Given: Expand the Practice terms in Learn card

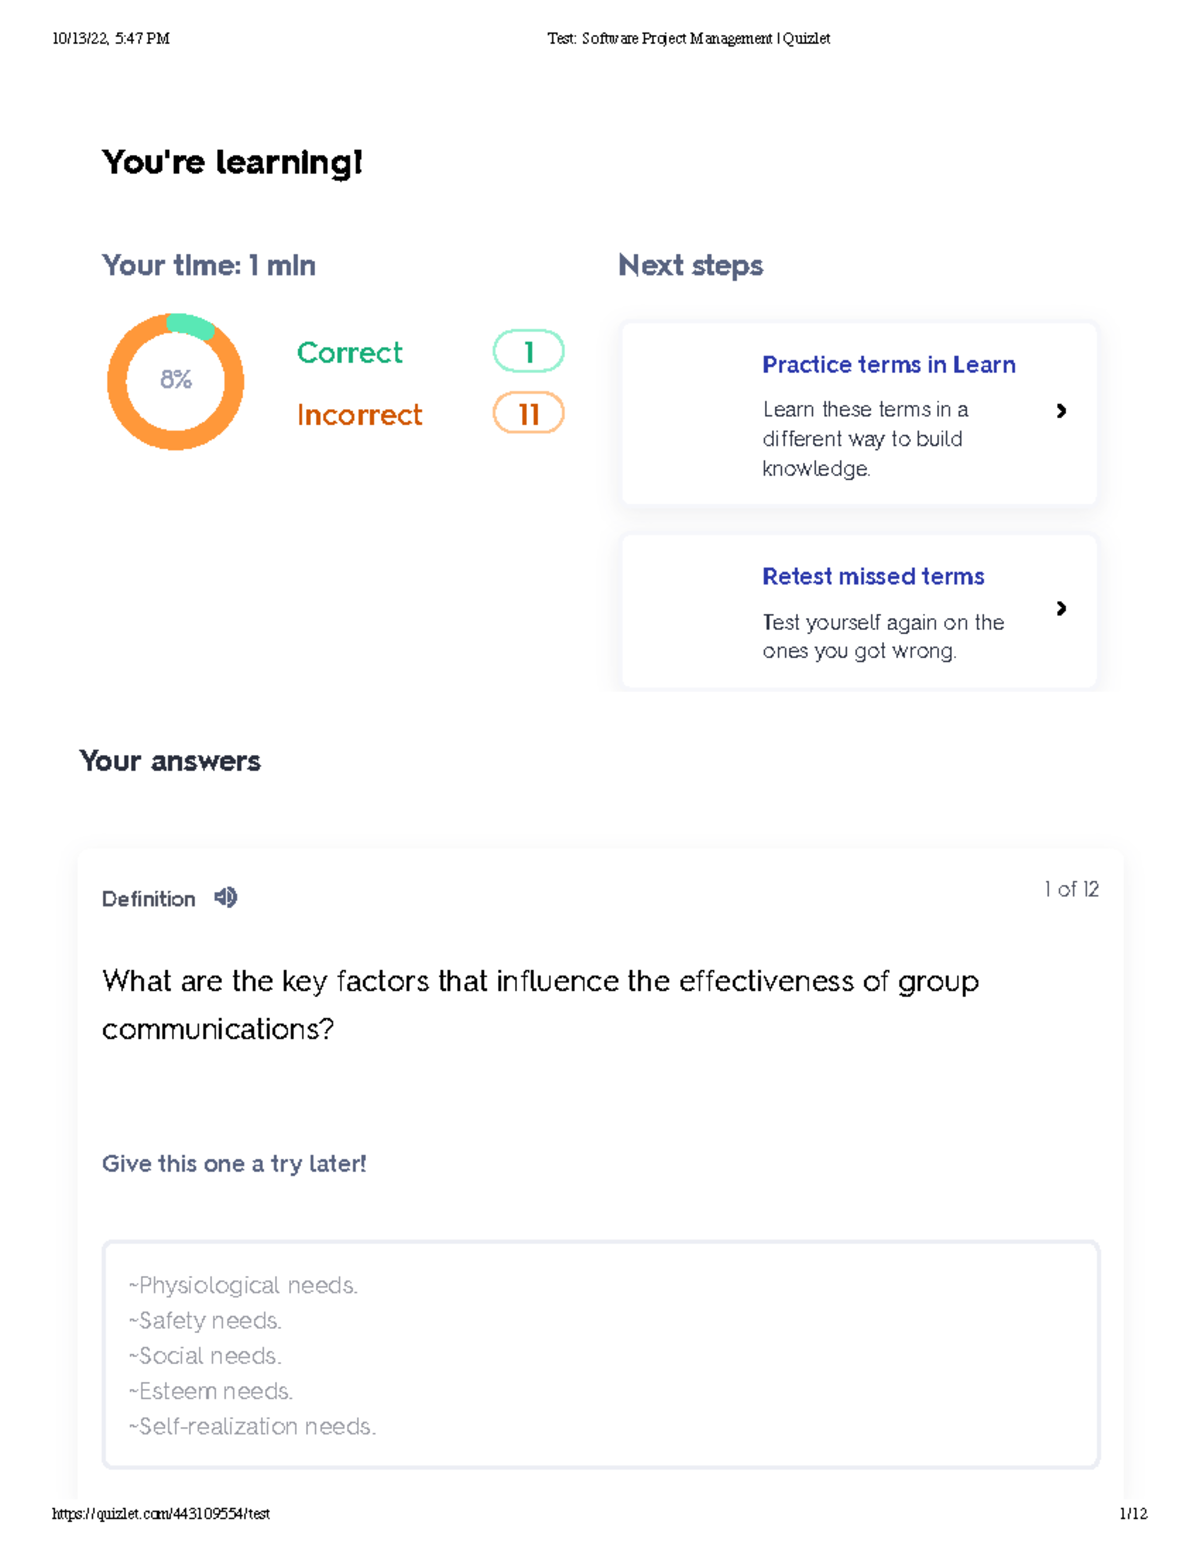Looking at the screenshot, I should pos(888,365).
